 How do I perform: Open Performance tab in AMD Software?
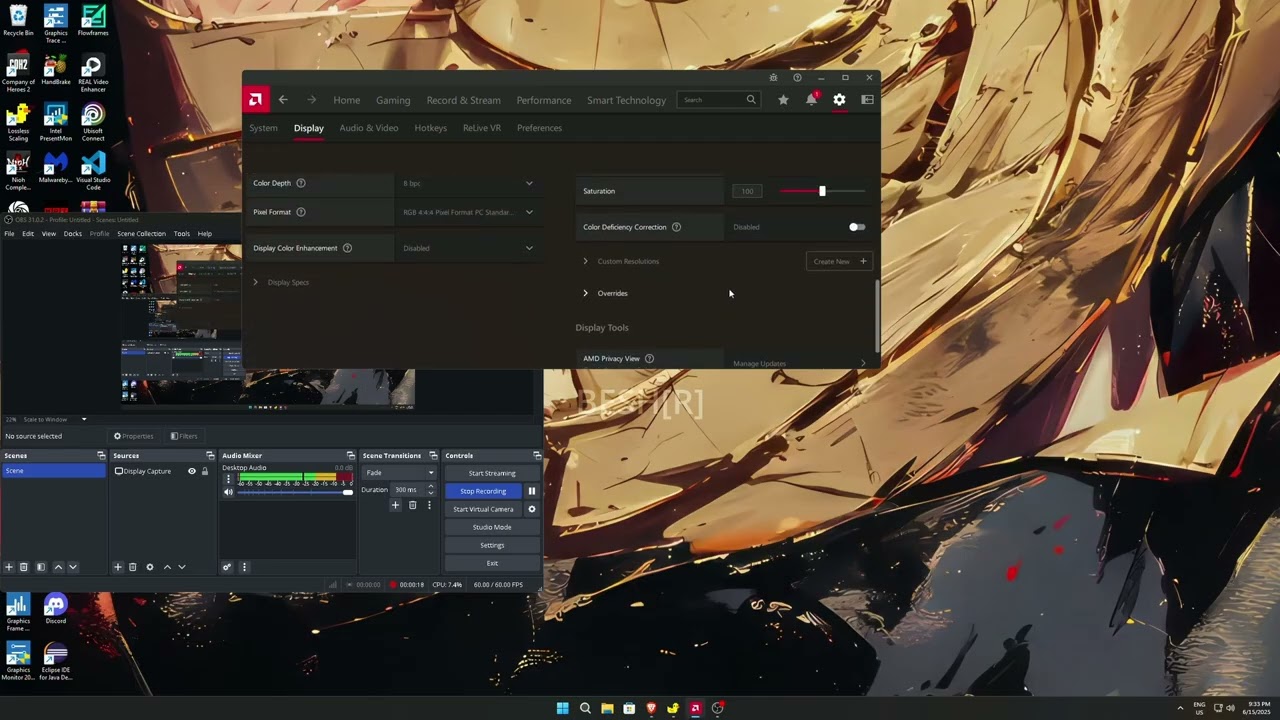click(x=544, y=100)
